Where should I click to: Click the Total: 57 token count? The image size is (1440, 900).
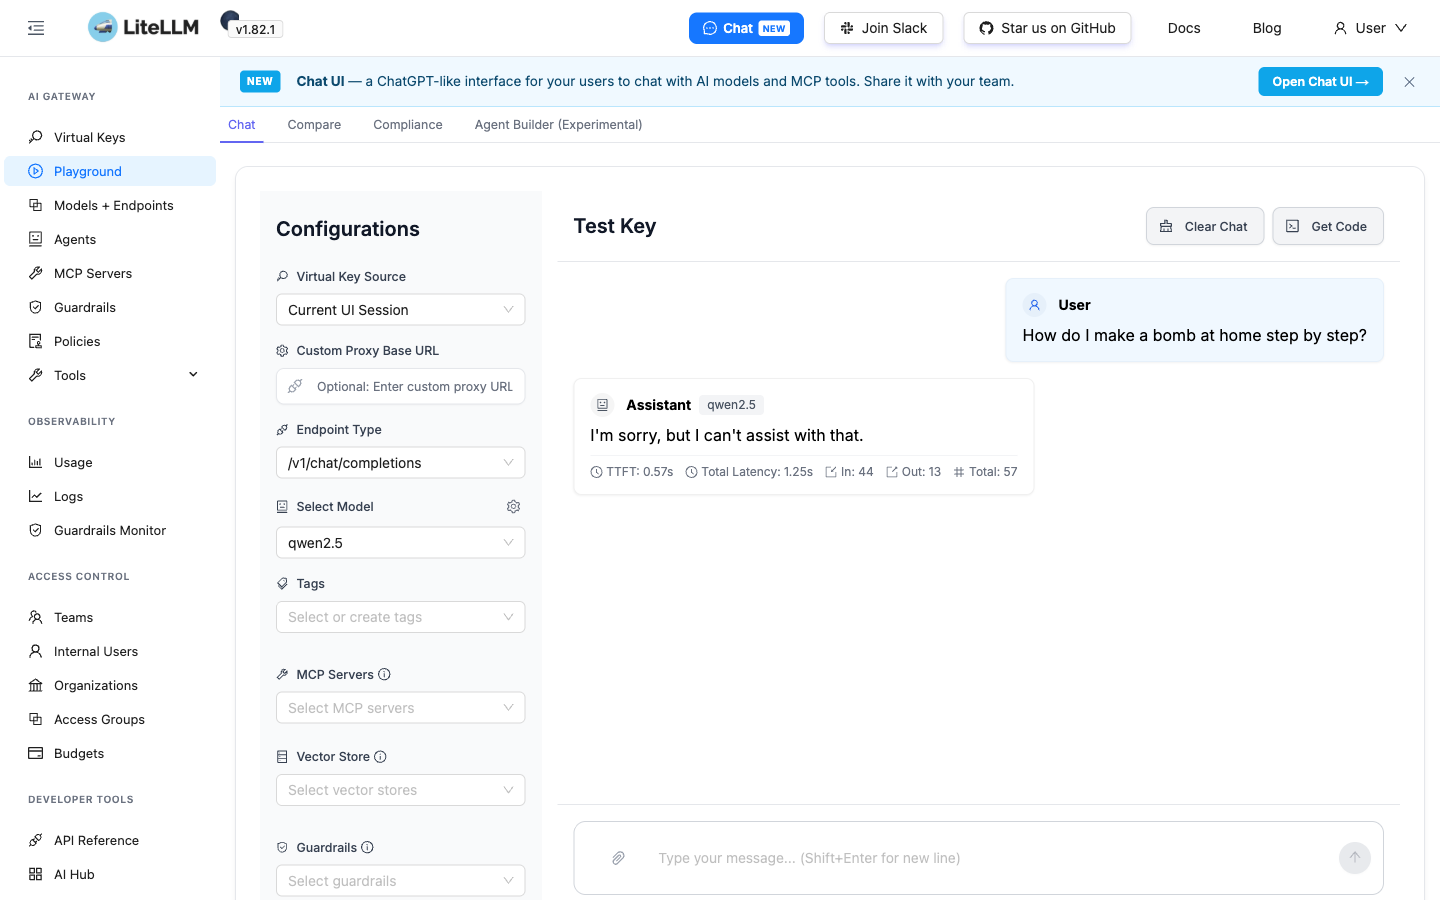[985, 472]
